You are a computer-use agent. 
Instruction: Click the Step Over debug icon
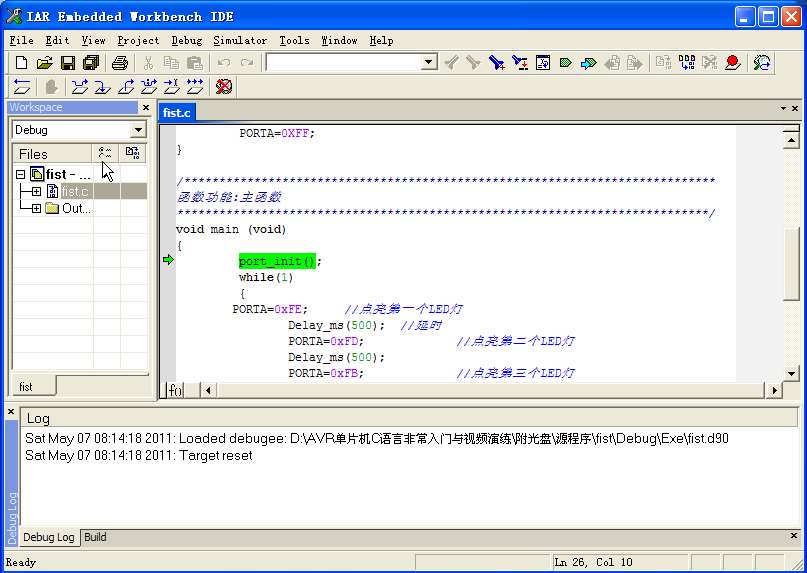pyautogui.click(x=79, y=87)
